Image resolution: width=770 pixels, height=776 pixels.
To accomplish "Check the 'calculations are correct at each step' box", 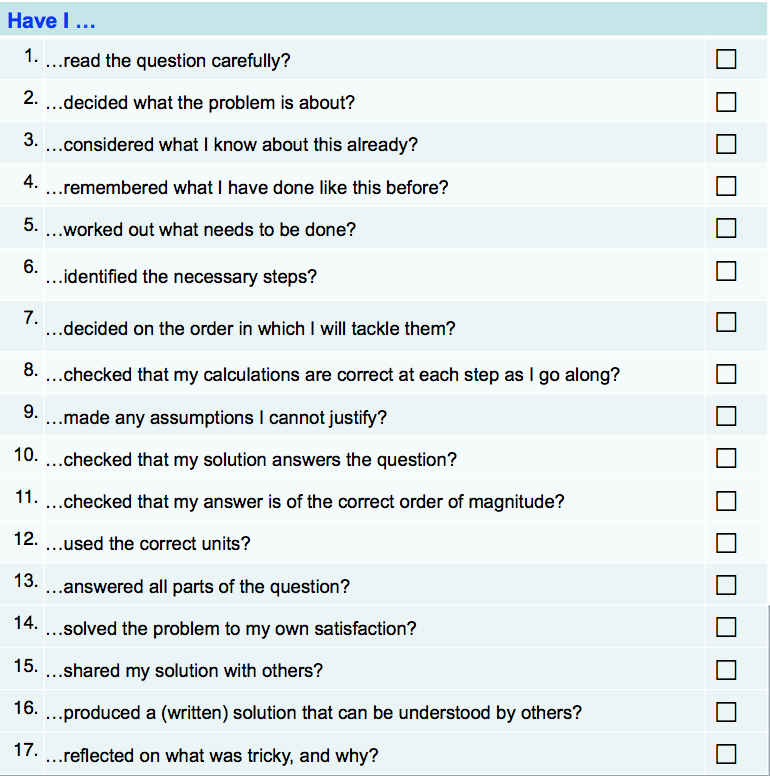I will (726, 375).
